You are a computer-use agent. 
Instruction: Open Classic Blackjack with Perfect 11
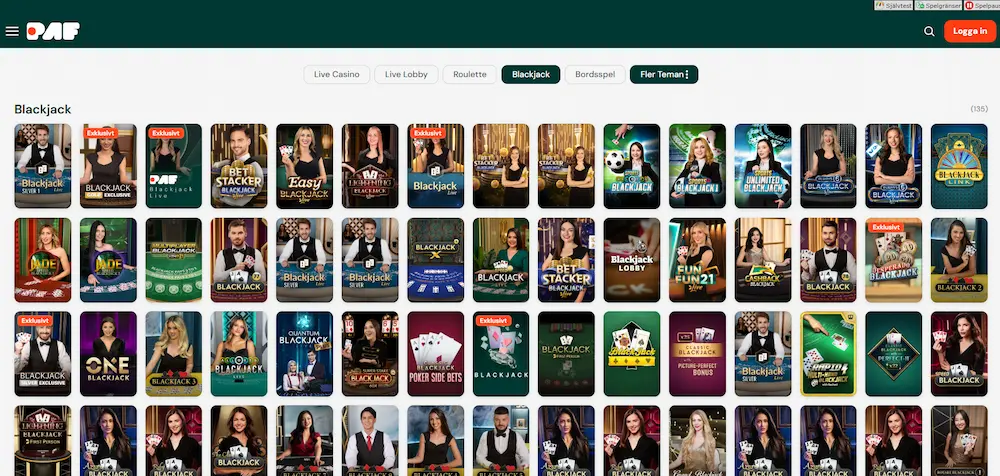(x=893, y=353)
